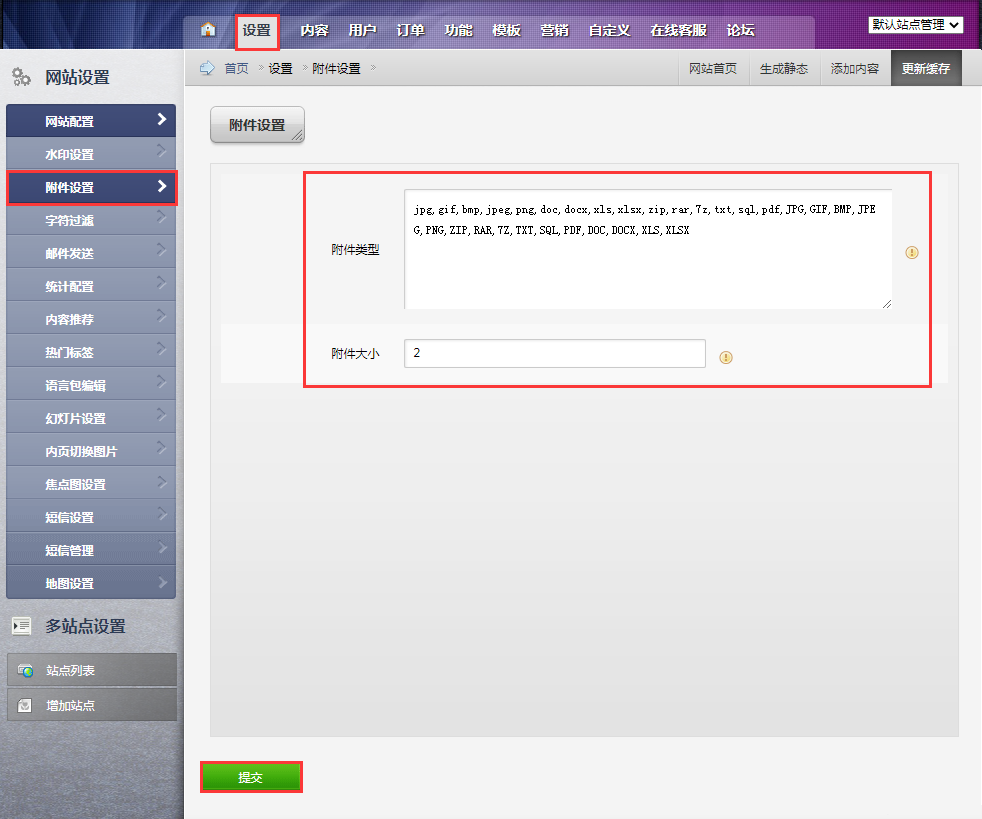982x819 pixels.
Task: Open the 模板 top menu
Action: click(x=506, y=30)
